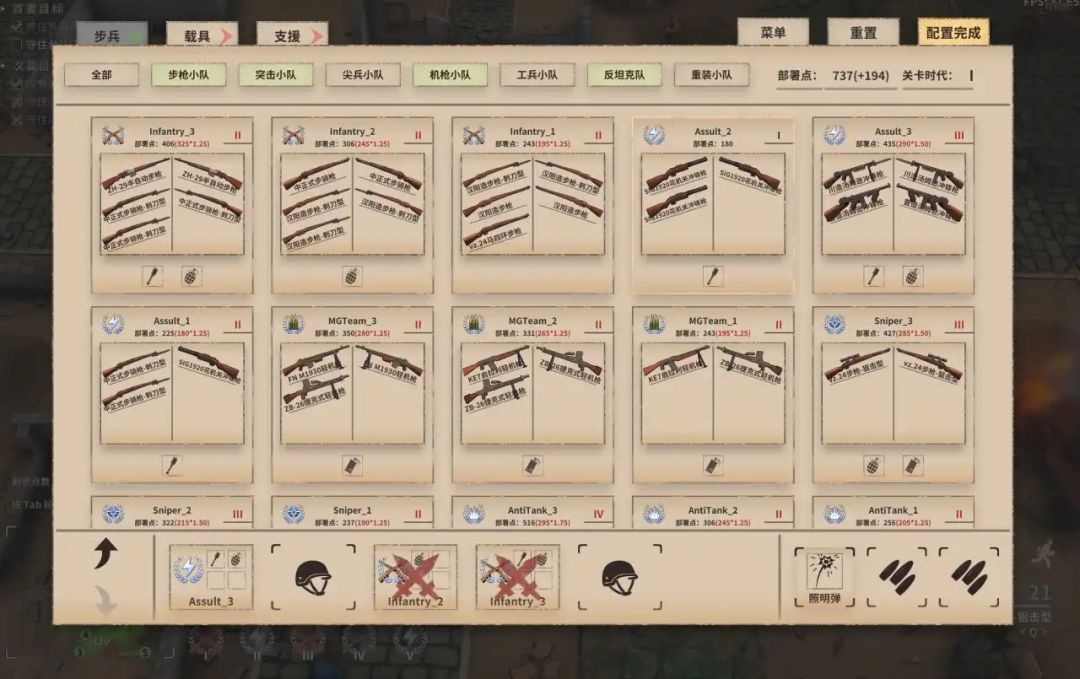Confirm with 配置完成 button
The width and height of the screenshot is (1080, 679).
coord(953,32)
